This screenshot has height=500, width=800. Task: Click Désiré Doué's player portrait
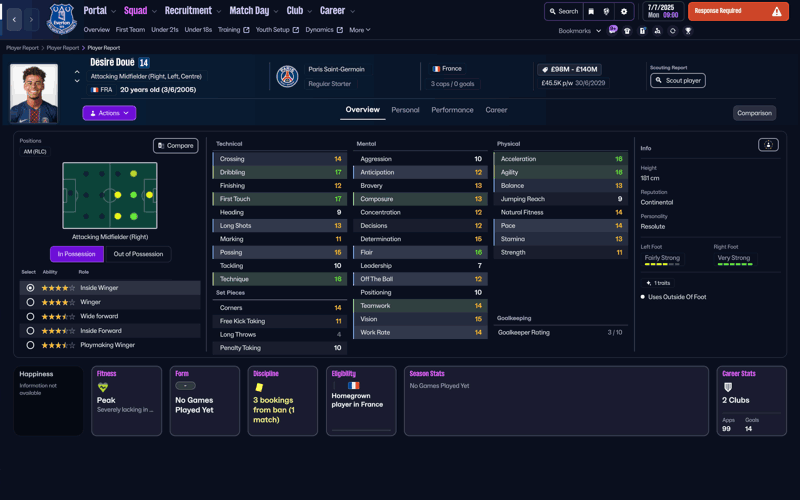33,93
